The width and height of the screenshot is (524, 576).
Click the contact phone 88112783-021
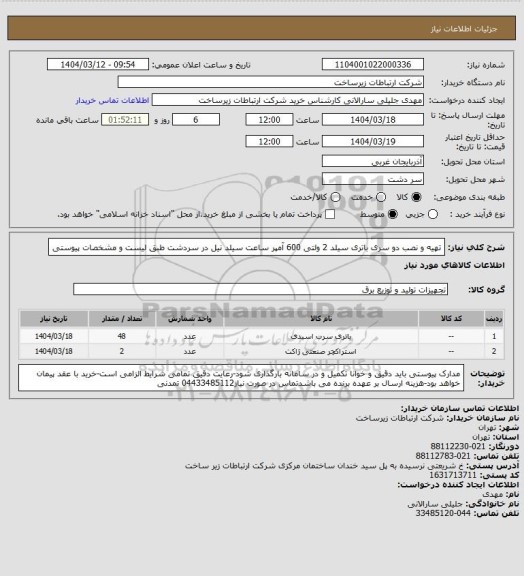pyautogui.click(x=443, y=456)
